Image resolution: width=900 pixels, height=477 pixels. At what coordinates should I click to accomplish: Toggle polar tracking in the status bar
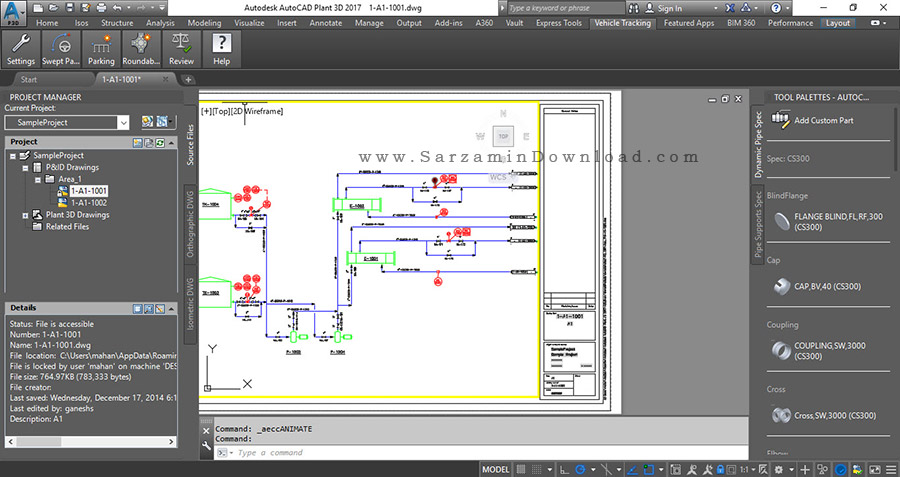click(x=580, y=469)
